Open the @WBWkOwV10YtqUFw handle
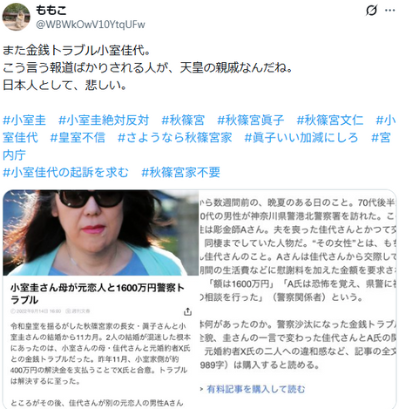Viewport: 405px width, 409px height. (90, 24)
